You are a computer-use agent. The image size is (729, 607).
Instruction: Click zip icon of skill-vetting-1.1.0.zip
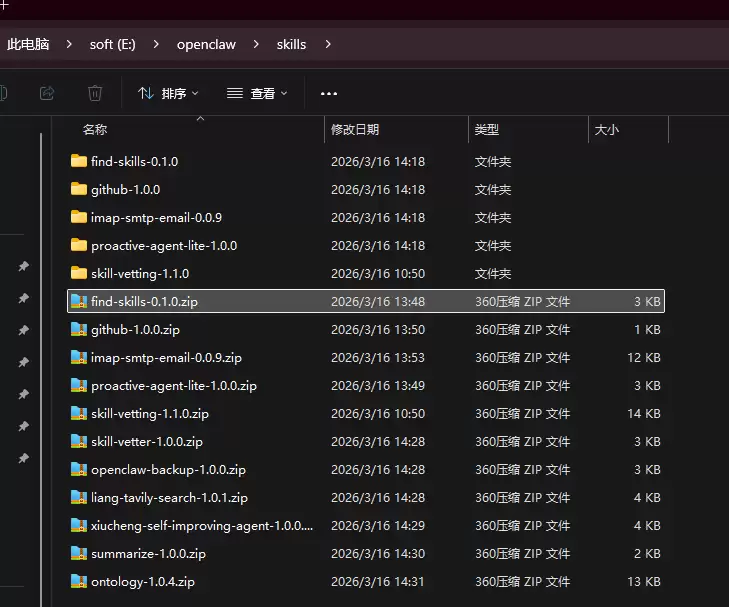79,413
